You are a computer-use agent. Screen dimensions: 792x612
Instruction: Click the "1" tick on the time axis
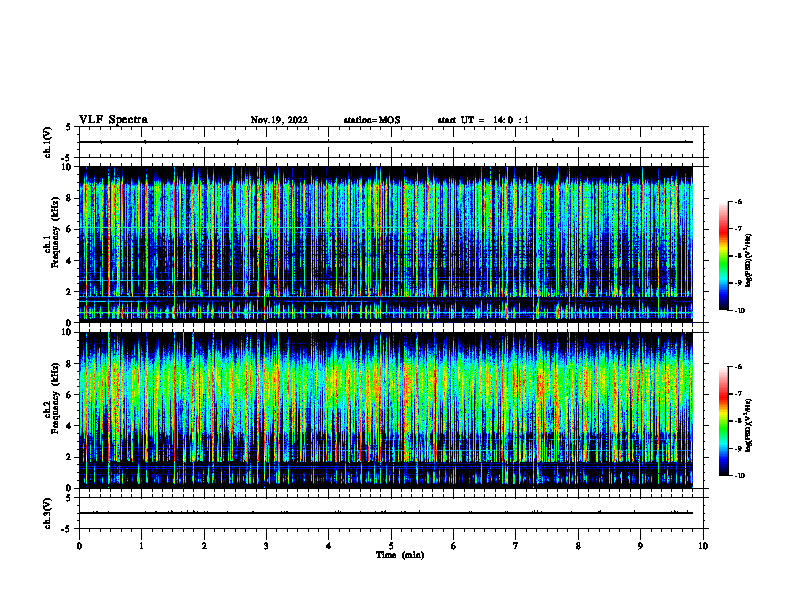tap(141, 546)
